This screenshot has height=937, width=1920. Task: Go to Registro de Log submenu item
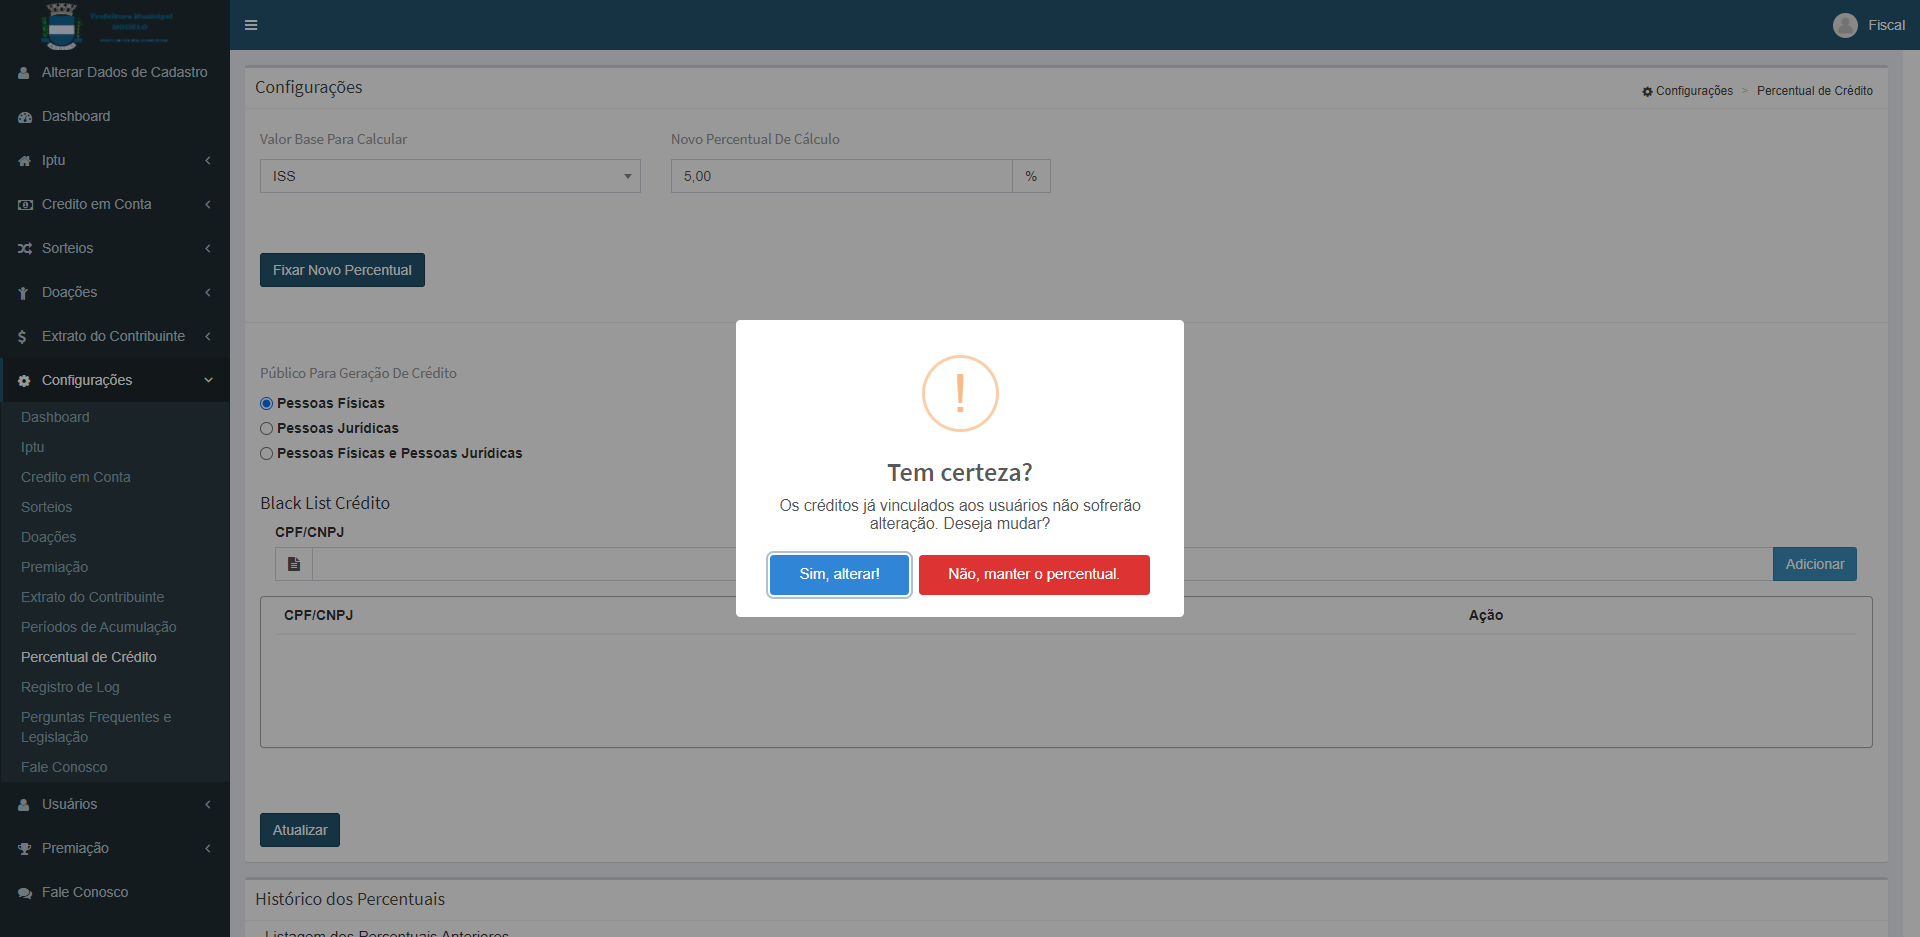coord(70,687)
